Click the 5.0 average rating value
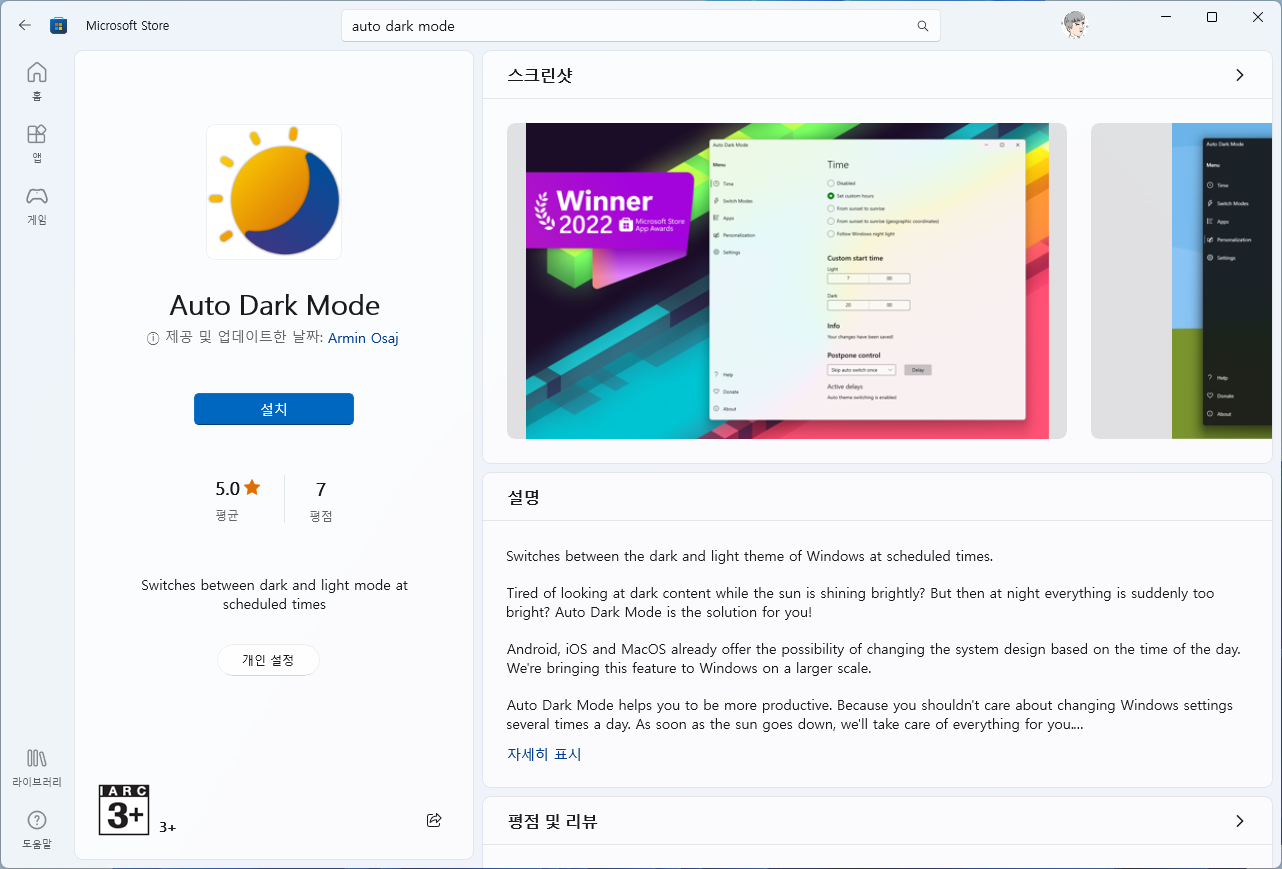Viewport: 1282px width, 869px height. (x=227, y=489)
